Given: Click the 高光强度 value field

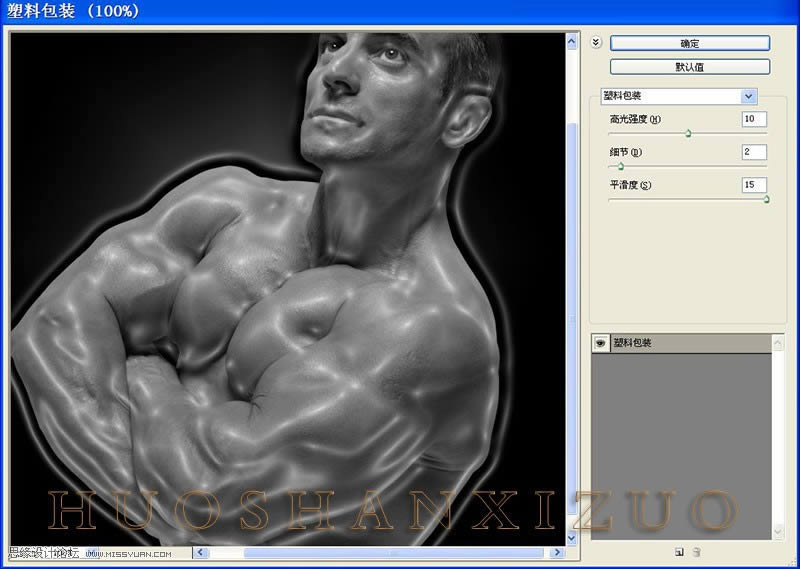Looking at the screenshot, I should click(754, 119).
